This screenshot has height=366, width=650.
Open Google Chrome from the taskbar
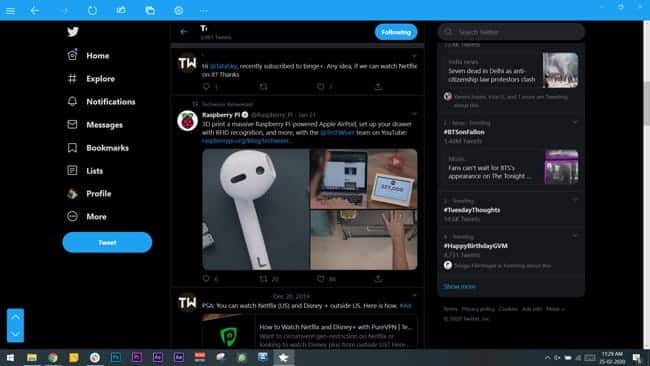click(x=53, y=357)
